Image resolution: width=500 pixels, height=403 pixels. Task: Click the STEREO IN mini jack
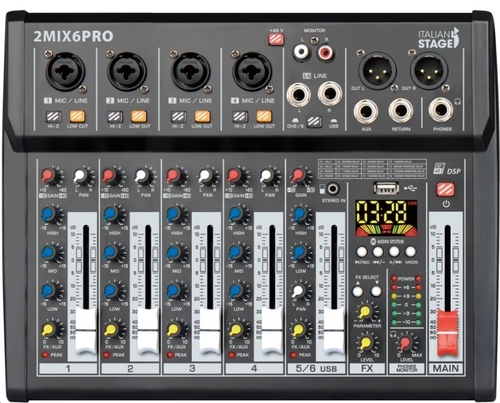pos(332,189)
